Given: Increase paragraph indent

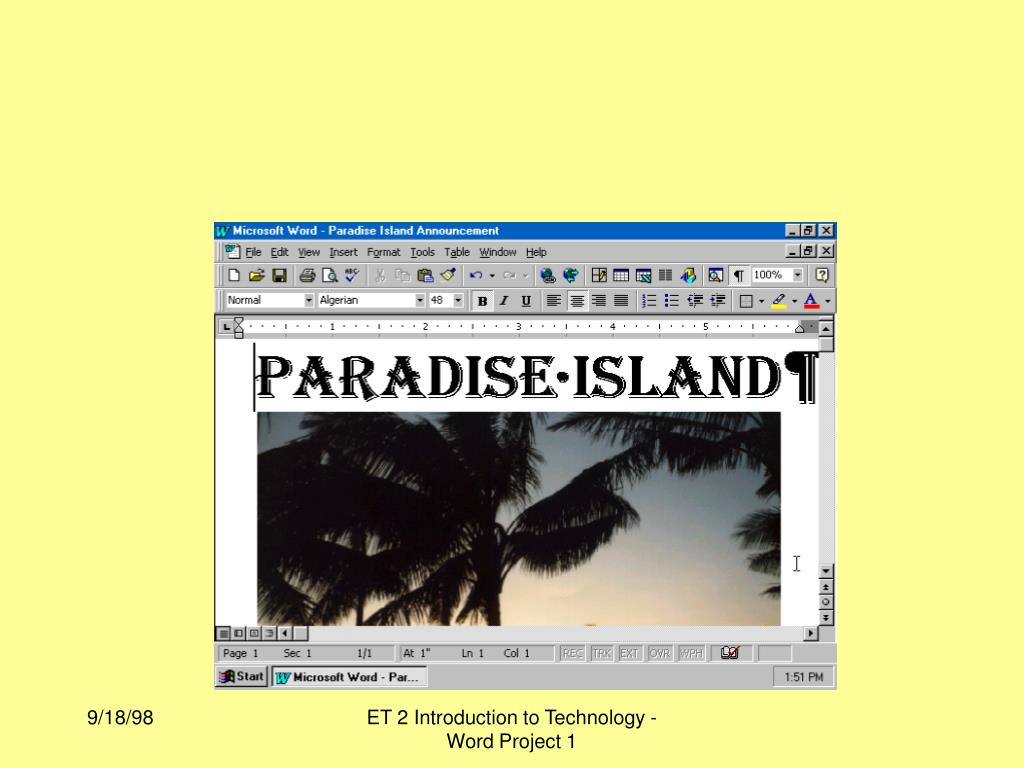Looking at the screenshot, I should (718, 300).
